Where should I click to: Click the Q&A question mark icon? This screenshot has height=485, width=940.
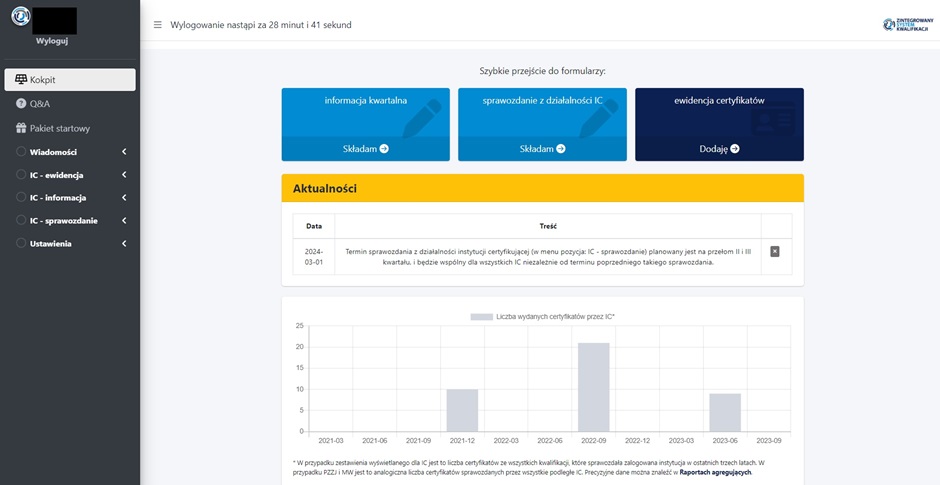(21, 104)
